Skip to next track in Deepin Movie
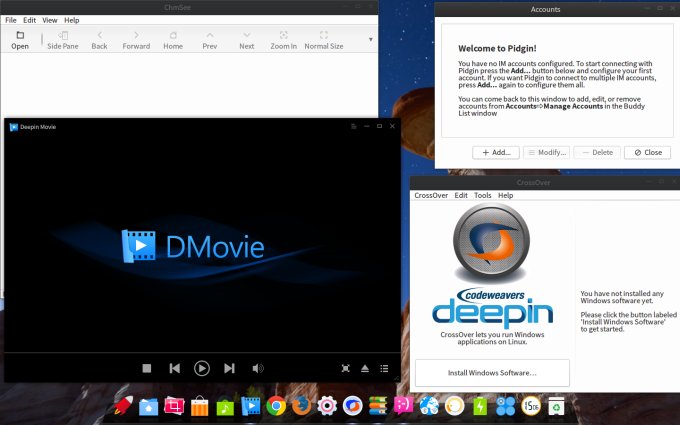This screenshot has width=680, height=425. [230, 368]
